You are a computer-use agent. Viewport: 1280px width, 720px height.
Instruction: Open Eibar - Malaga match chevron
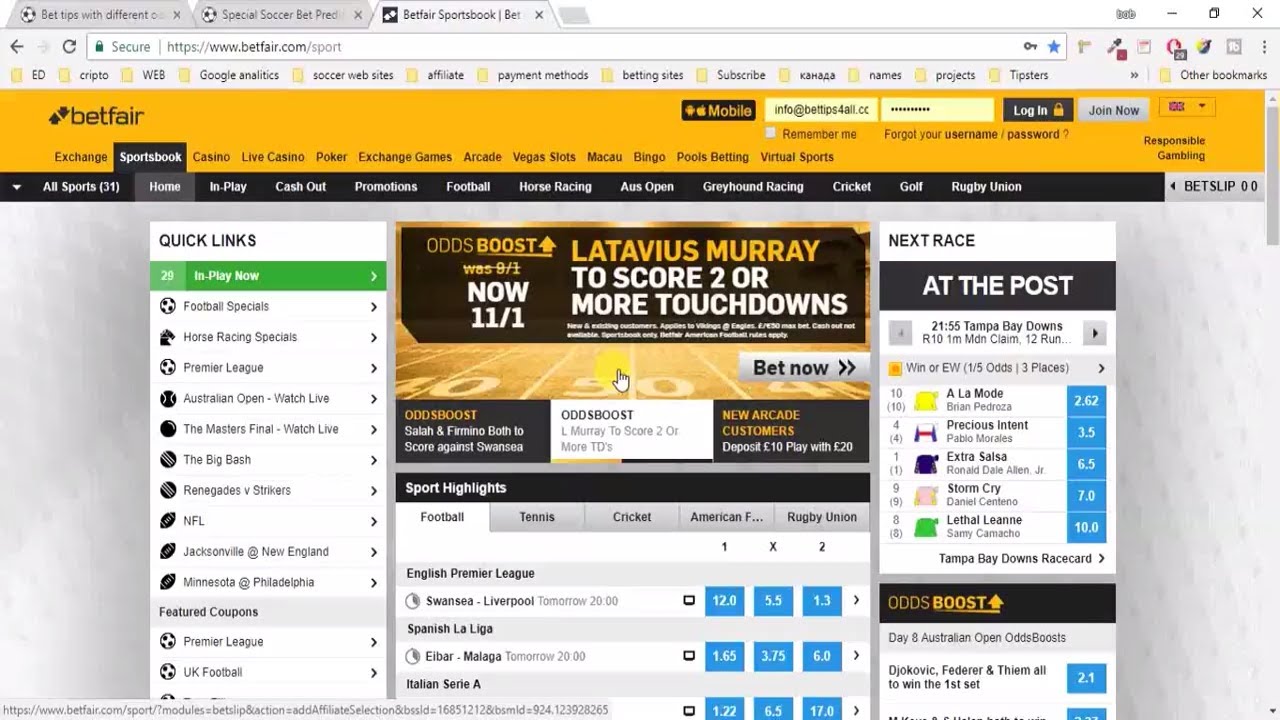856,656
